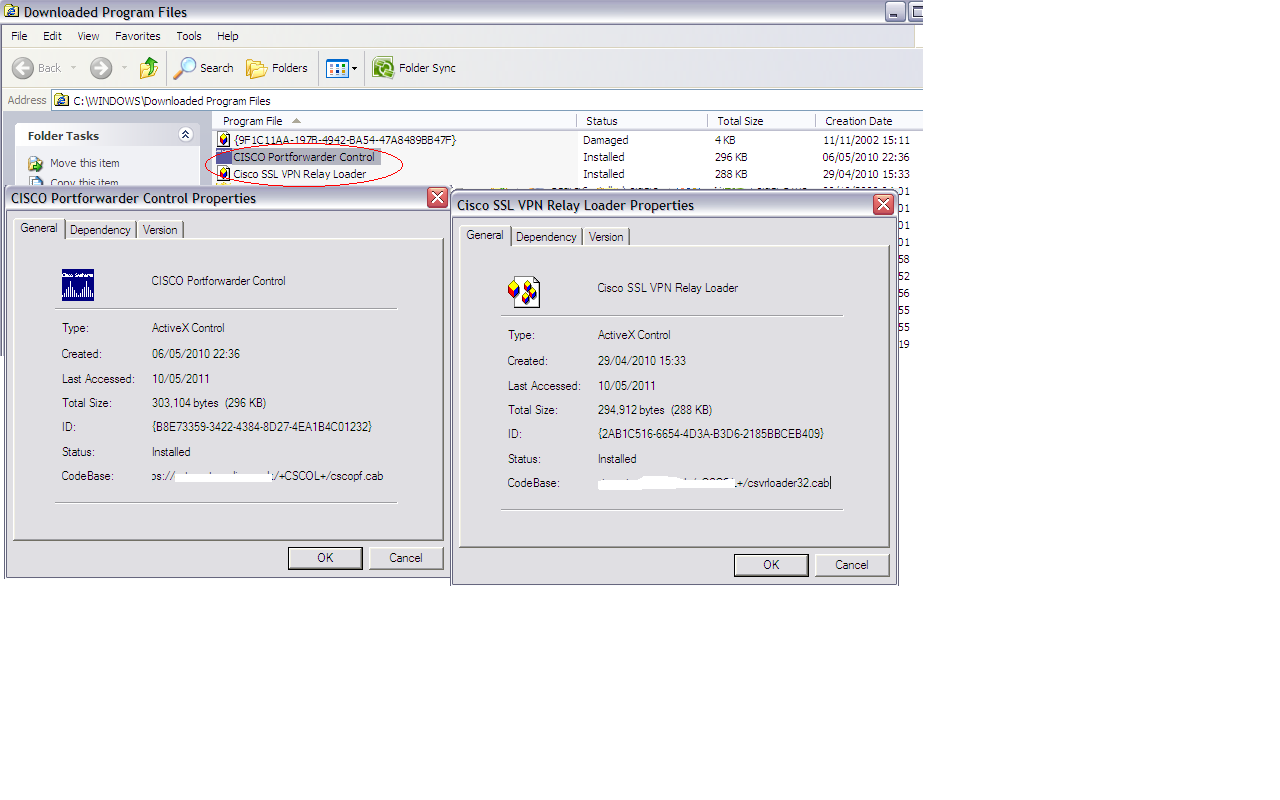Click OK in SSL VPN Relay Loader Properties

771,565
